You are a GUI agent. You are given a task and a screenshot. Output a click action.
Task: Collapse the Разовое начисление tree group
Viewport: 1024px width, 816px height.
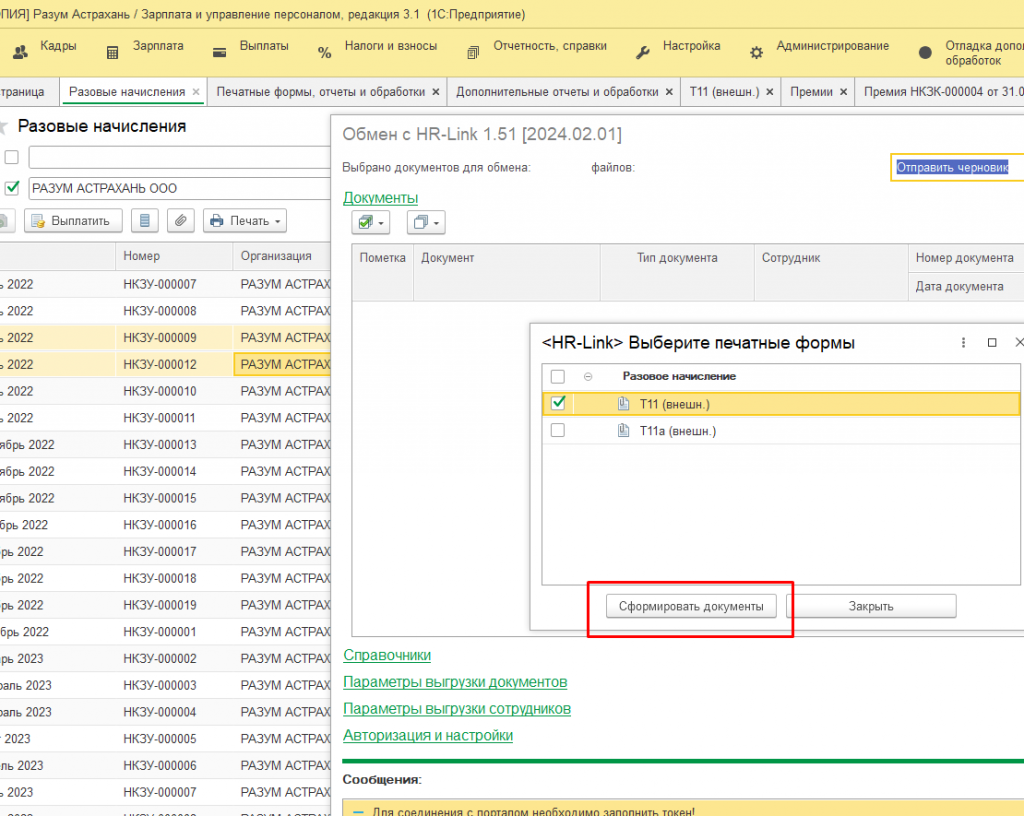[x=587, y=377]
